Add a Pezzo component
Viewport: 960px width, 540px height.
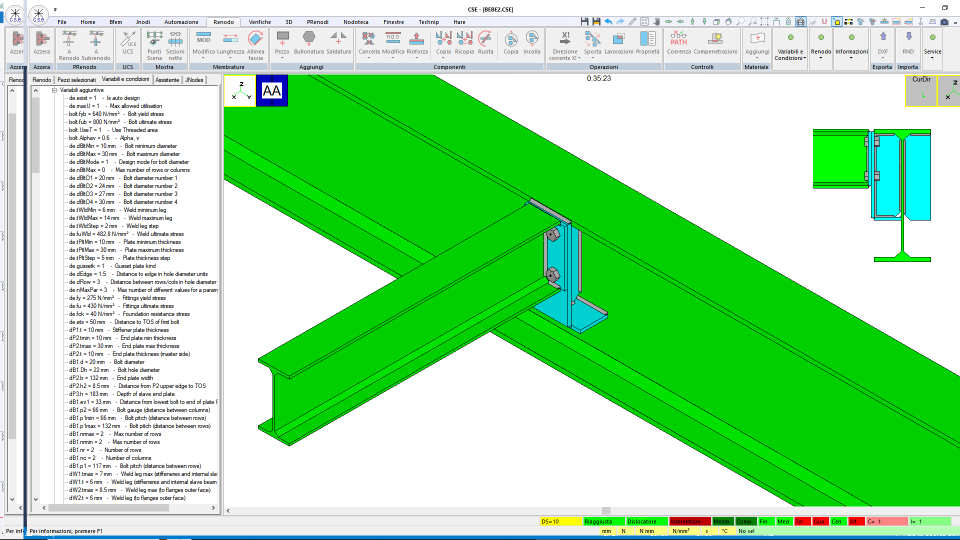(x=282, y=43)
